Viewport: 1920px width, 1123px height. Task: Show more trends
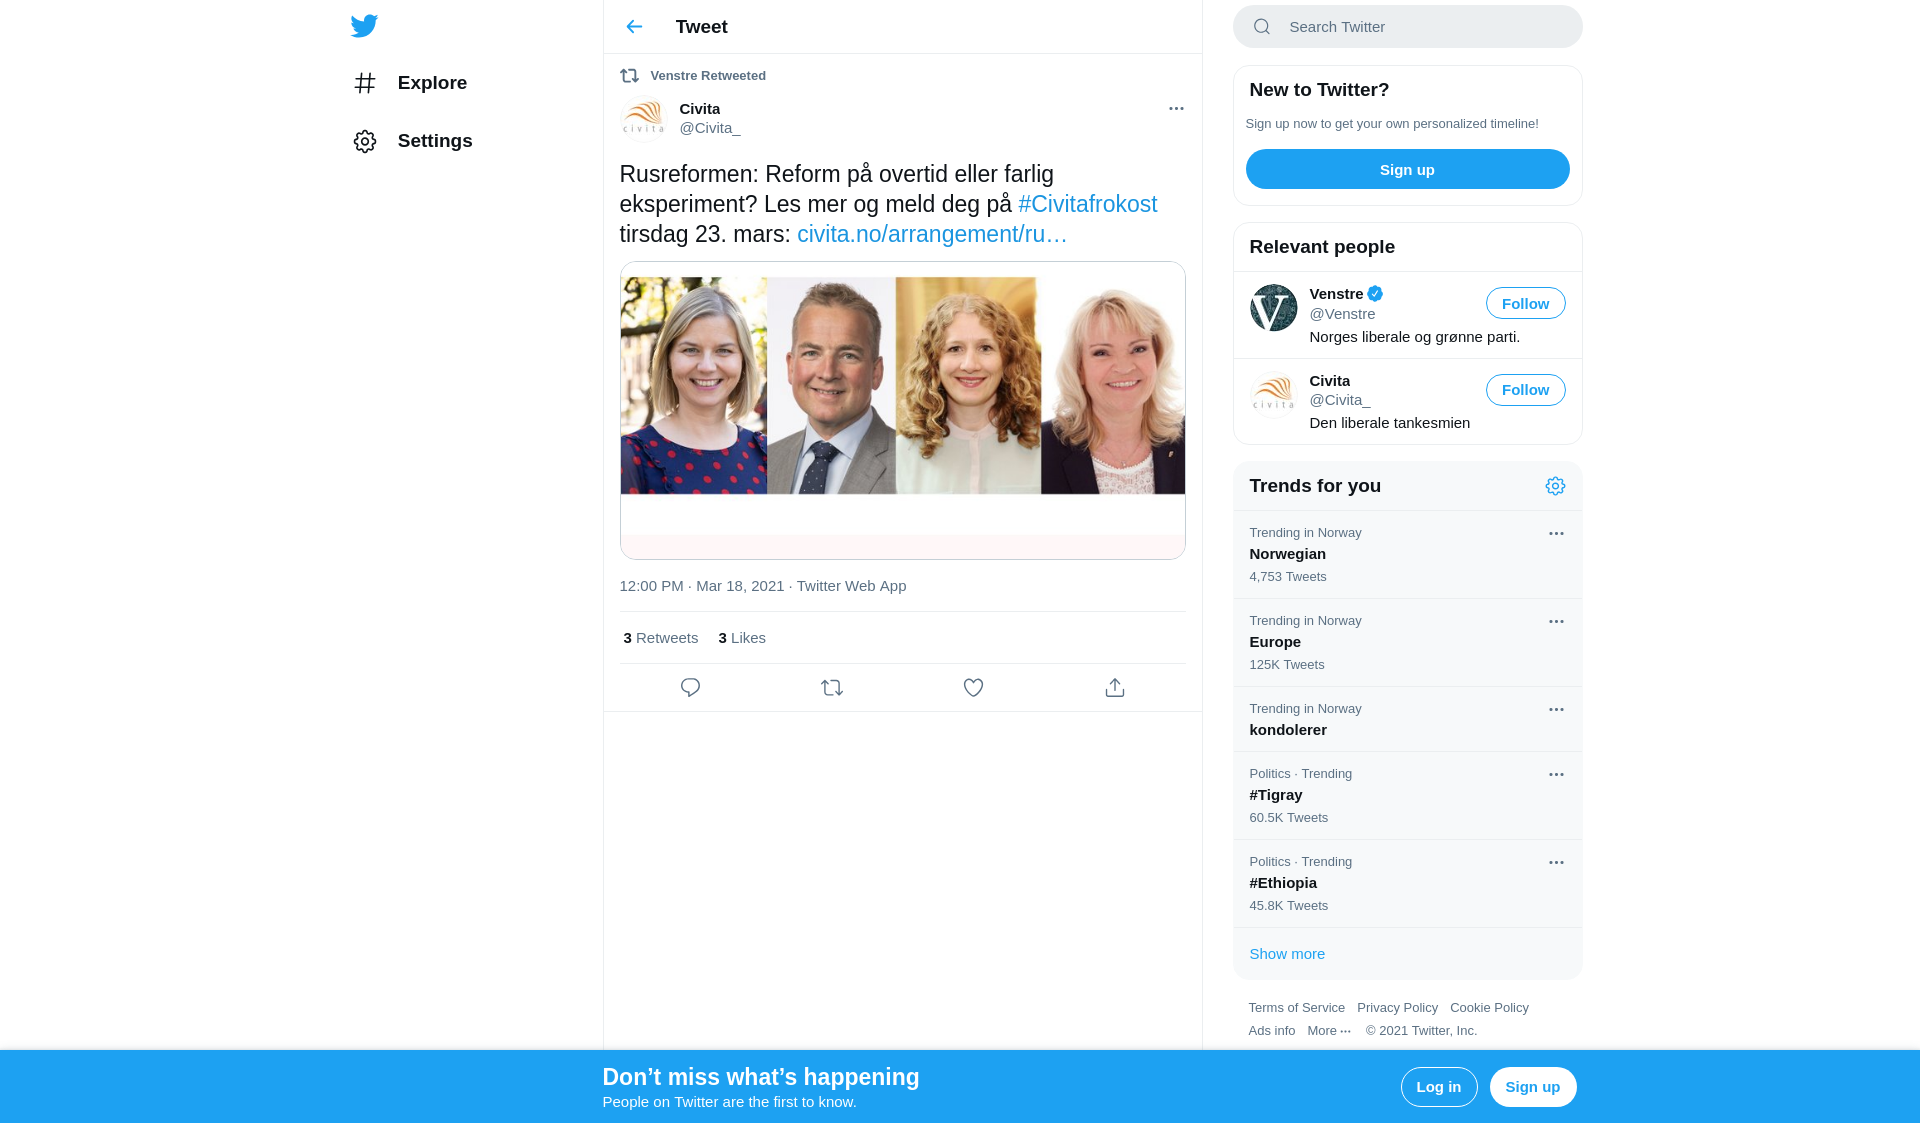1287,954
